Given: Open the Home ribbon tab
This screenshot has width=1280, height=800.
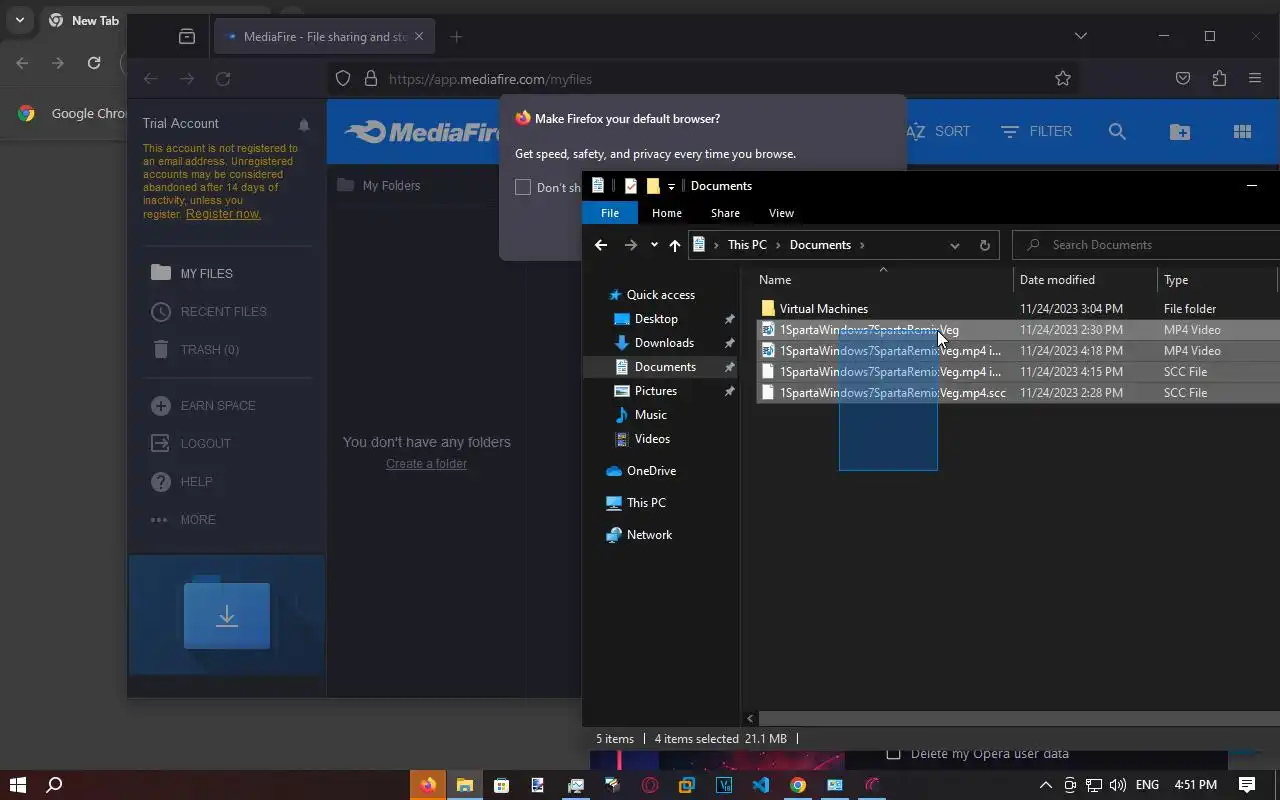Looking at the screenshot, I should click(x=667, y=213).
